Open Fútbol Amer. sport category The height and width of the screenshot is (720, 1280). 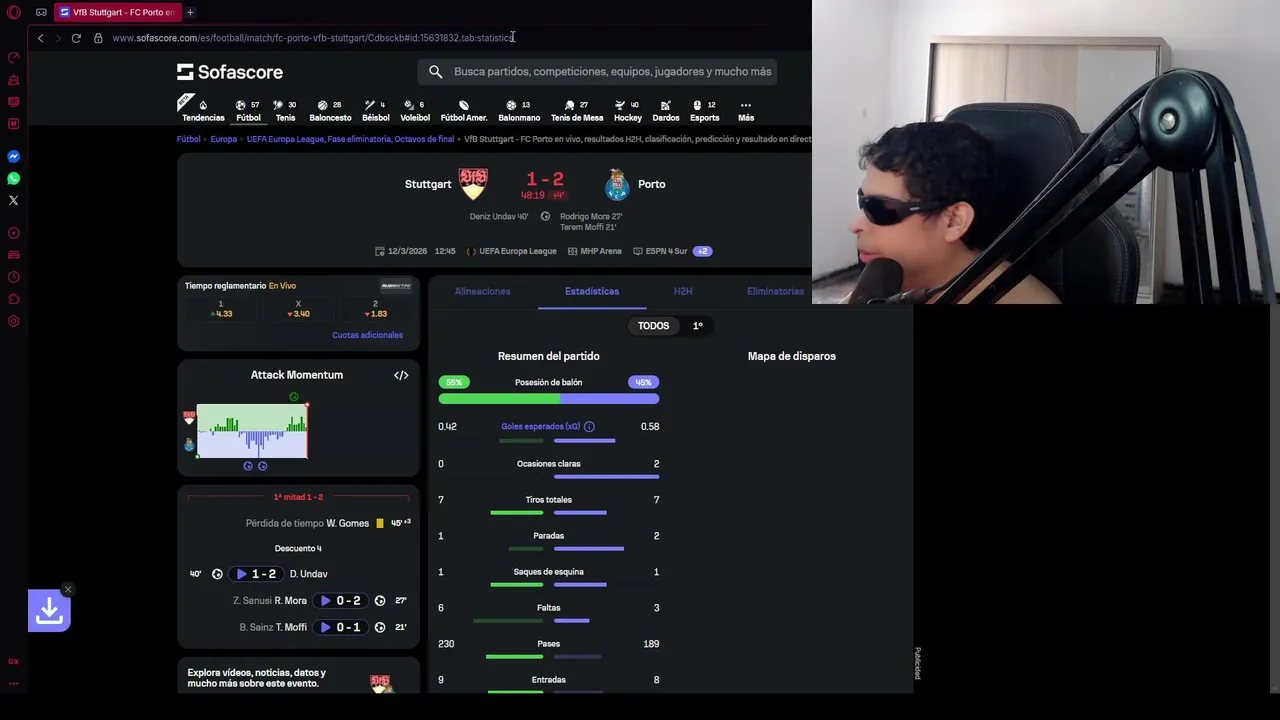(464, 110)
